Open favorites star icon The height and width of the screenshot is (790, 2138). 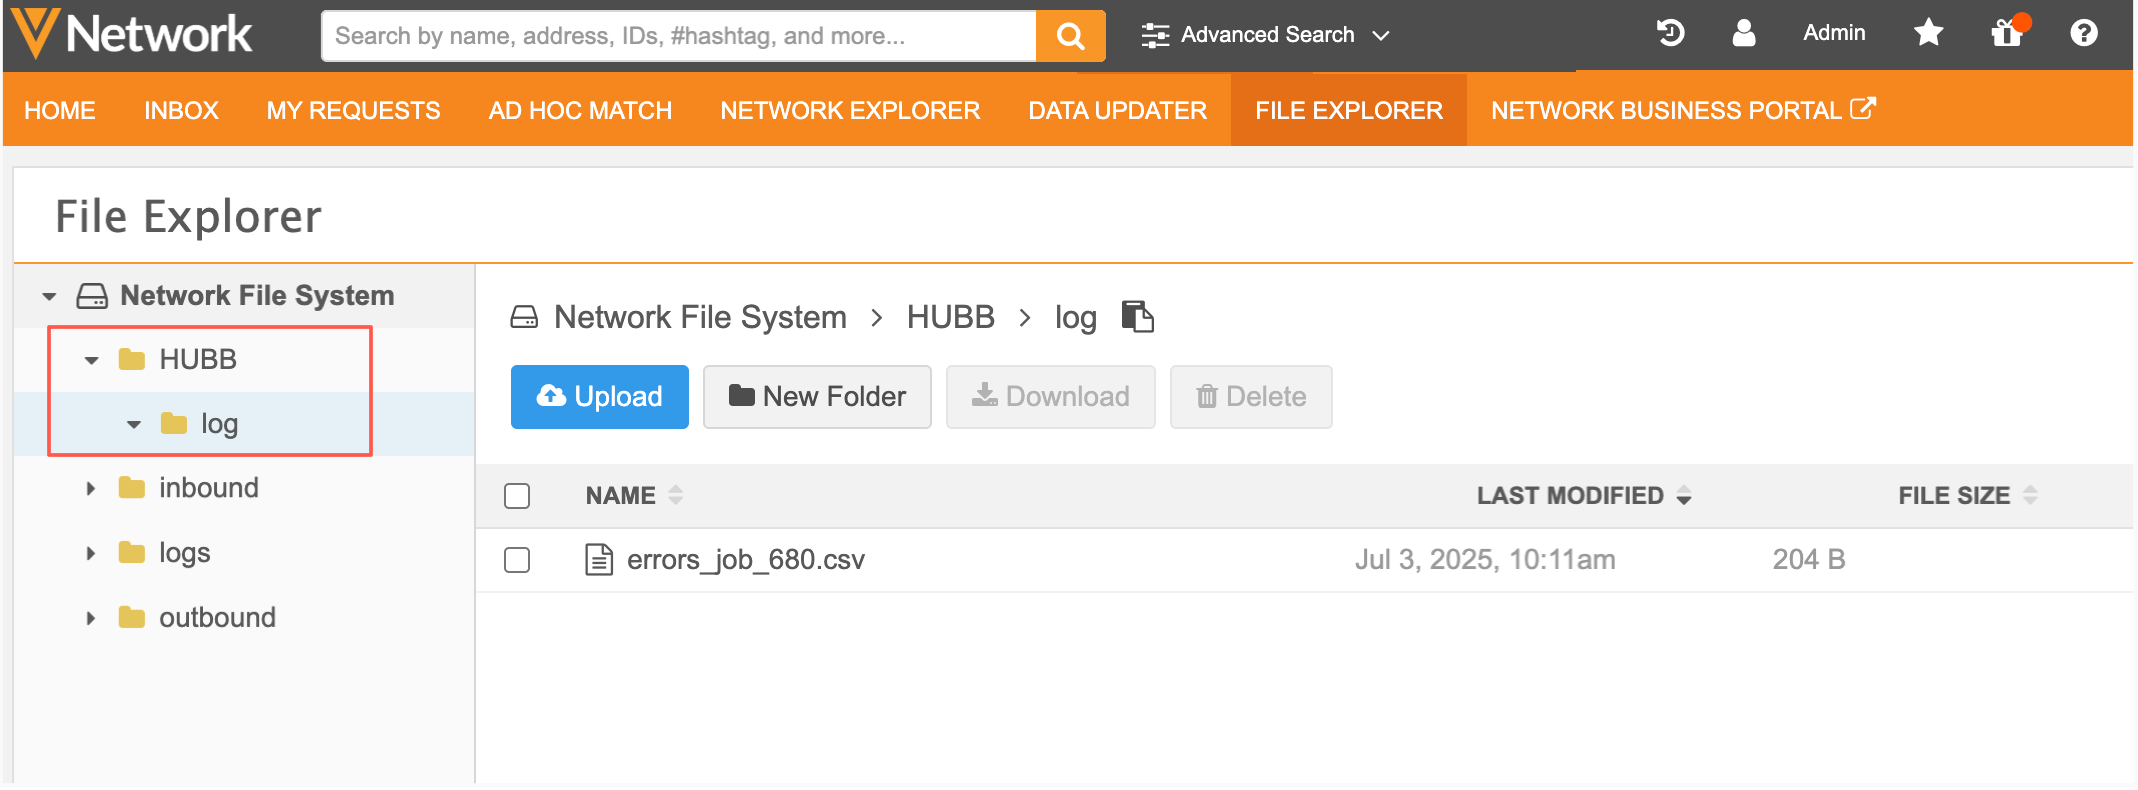pos(1928,33)
